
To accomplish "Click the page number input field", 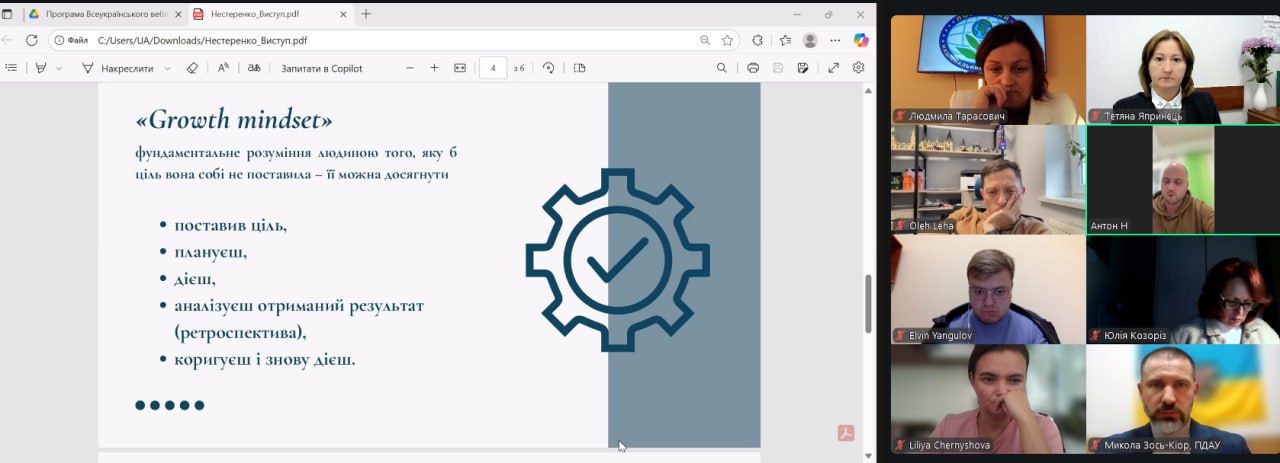I will [493, 68].
